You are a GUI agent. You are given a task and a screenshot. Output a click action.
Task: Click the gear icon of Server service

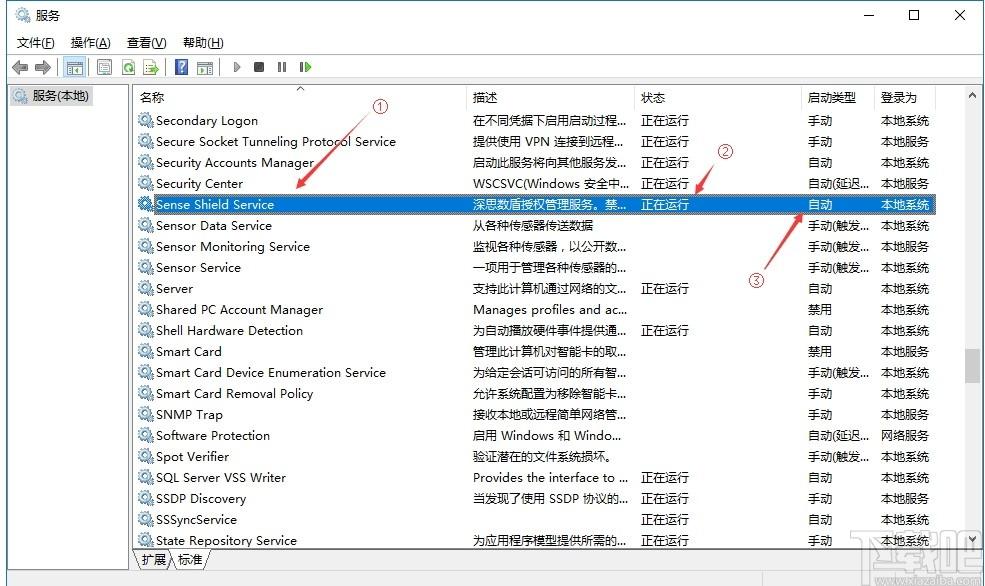pos(146,288)
